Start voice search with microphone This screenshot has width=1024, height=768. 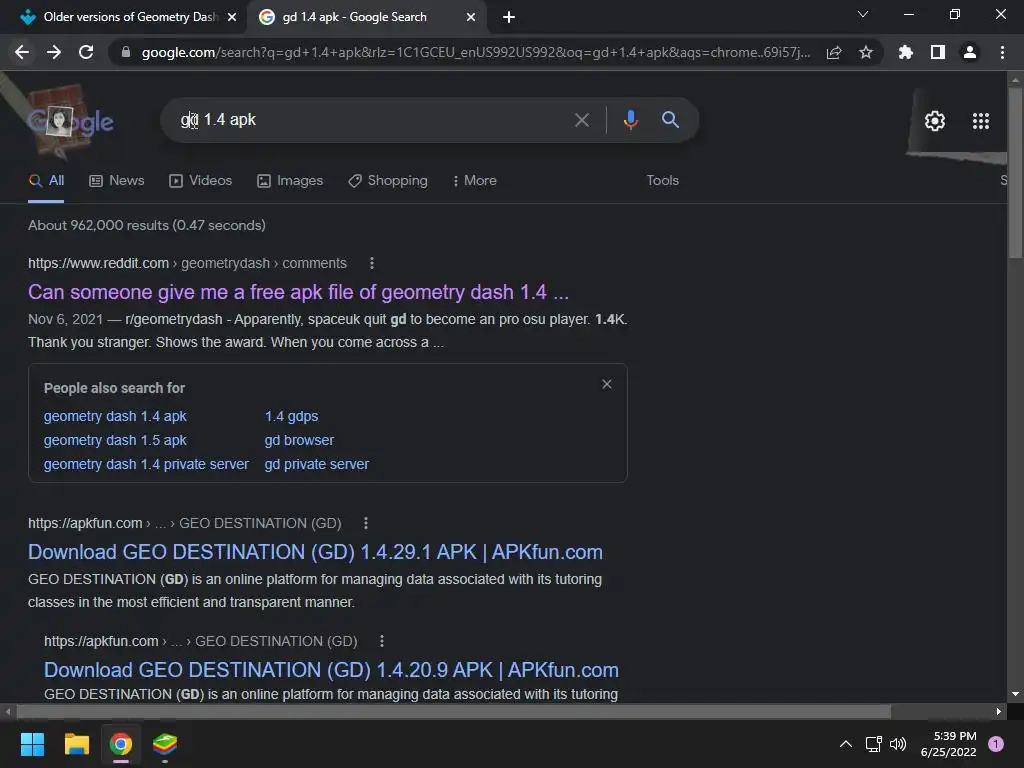point(630,120)
